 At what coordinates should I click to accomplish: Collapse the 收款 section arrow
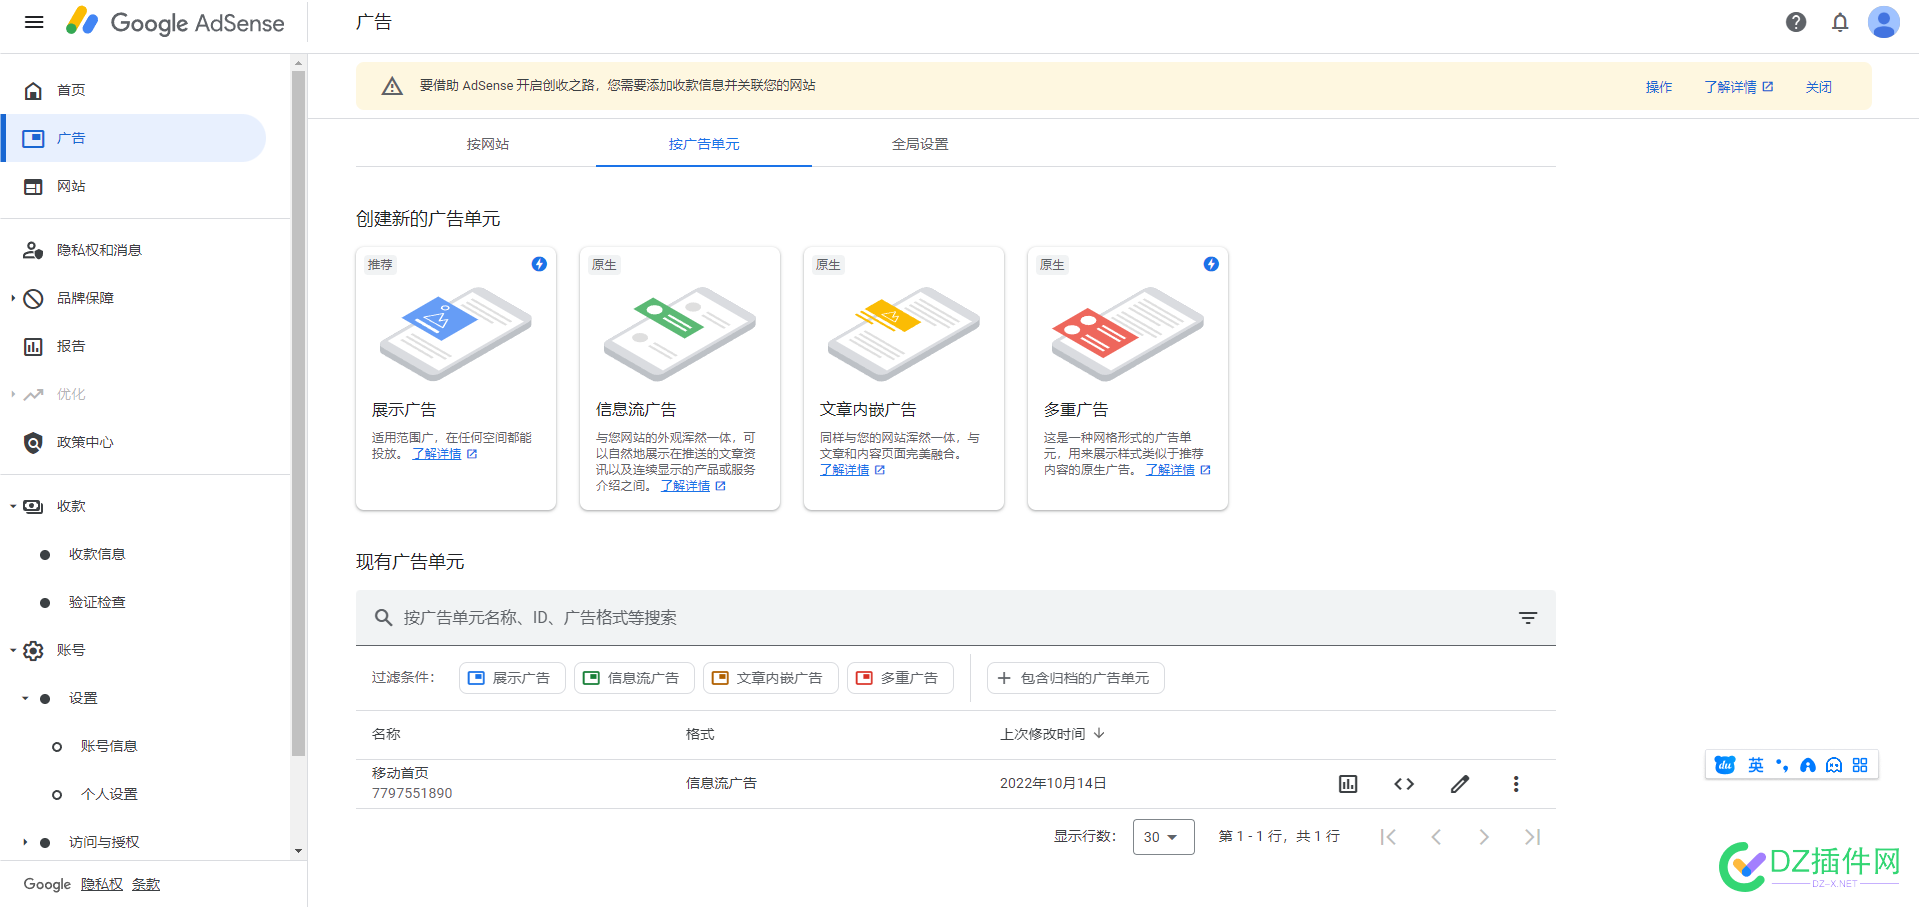[13, 506]
